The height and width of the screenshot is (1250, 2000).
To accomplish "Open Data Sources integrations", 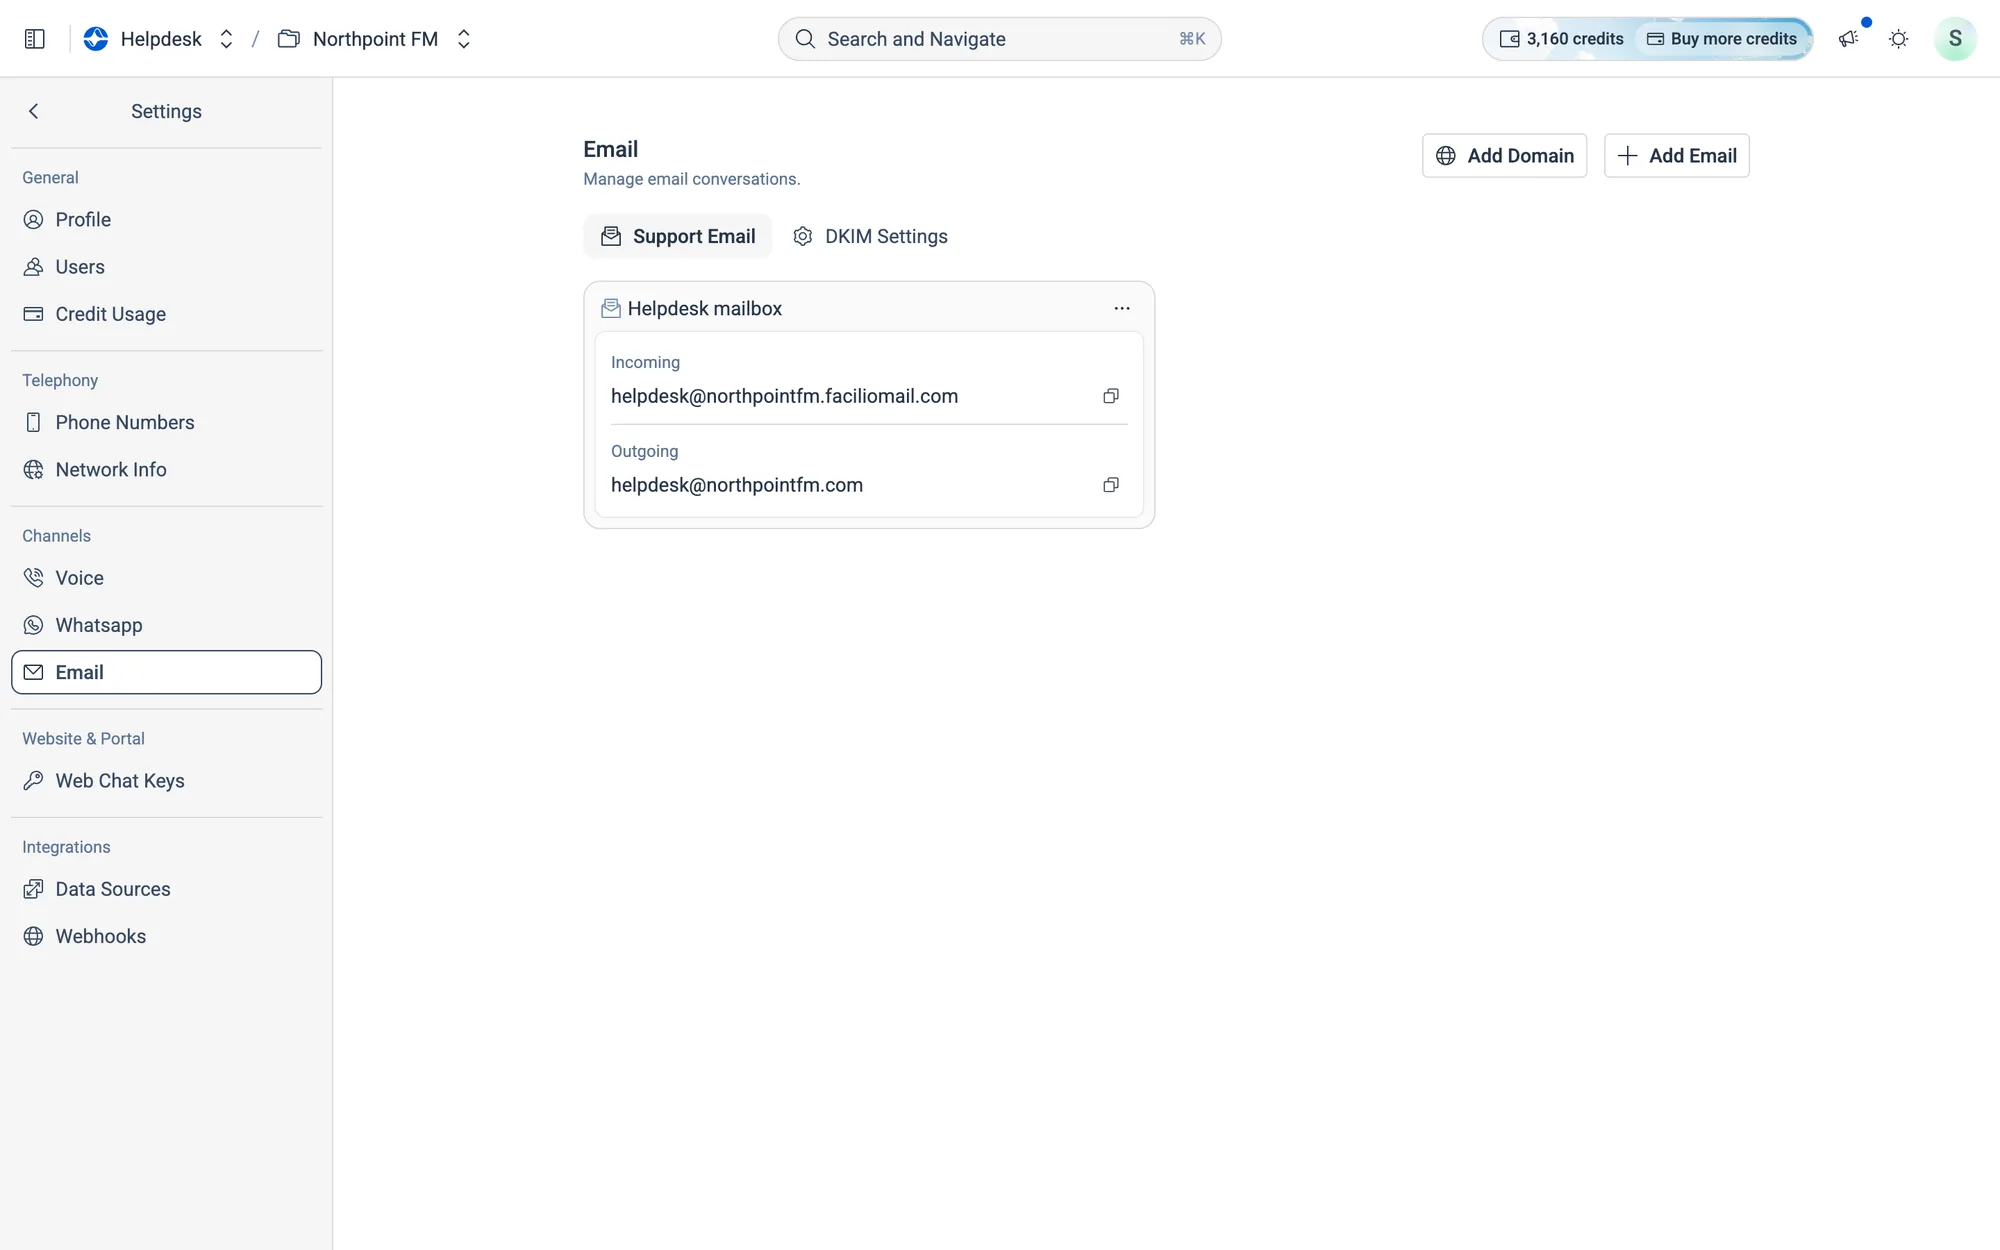I will tap(166, 889).
